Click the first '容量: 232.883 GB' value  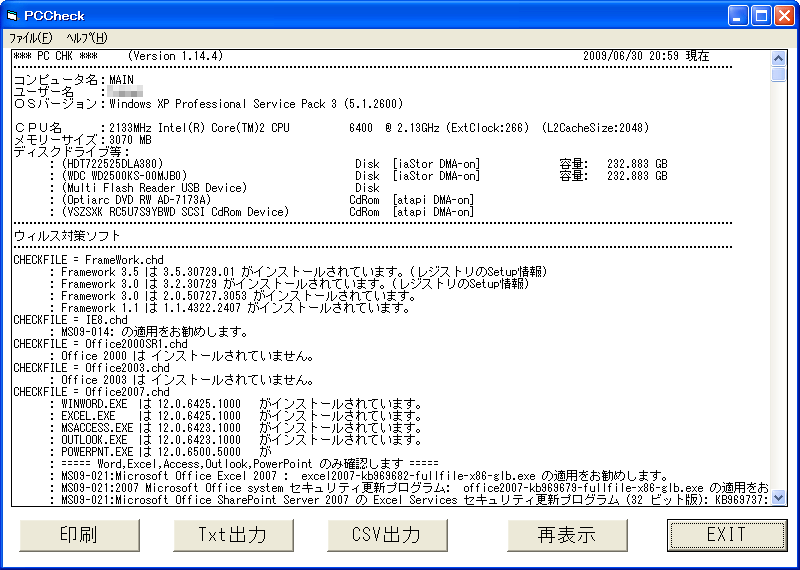(x=614, y=164)
